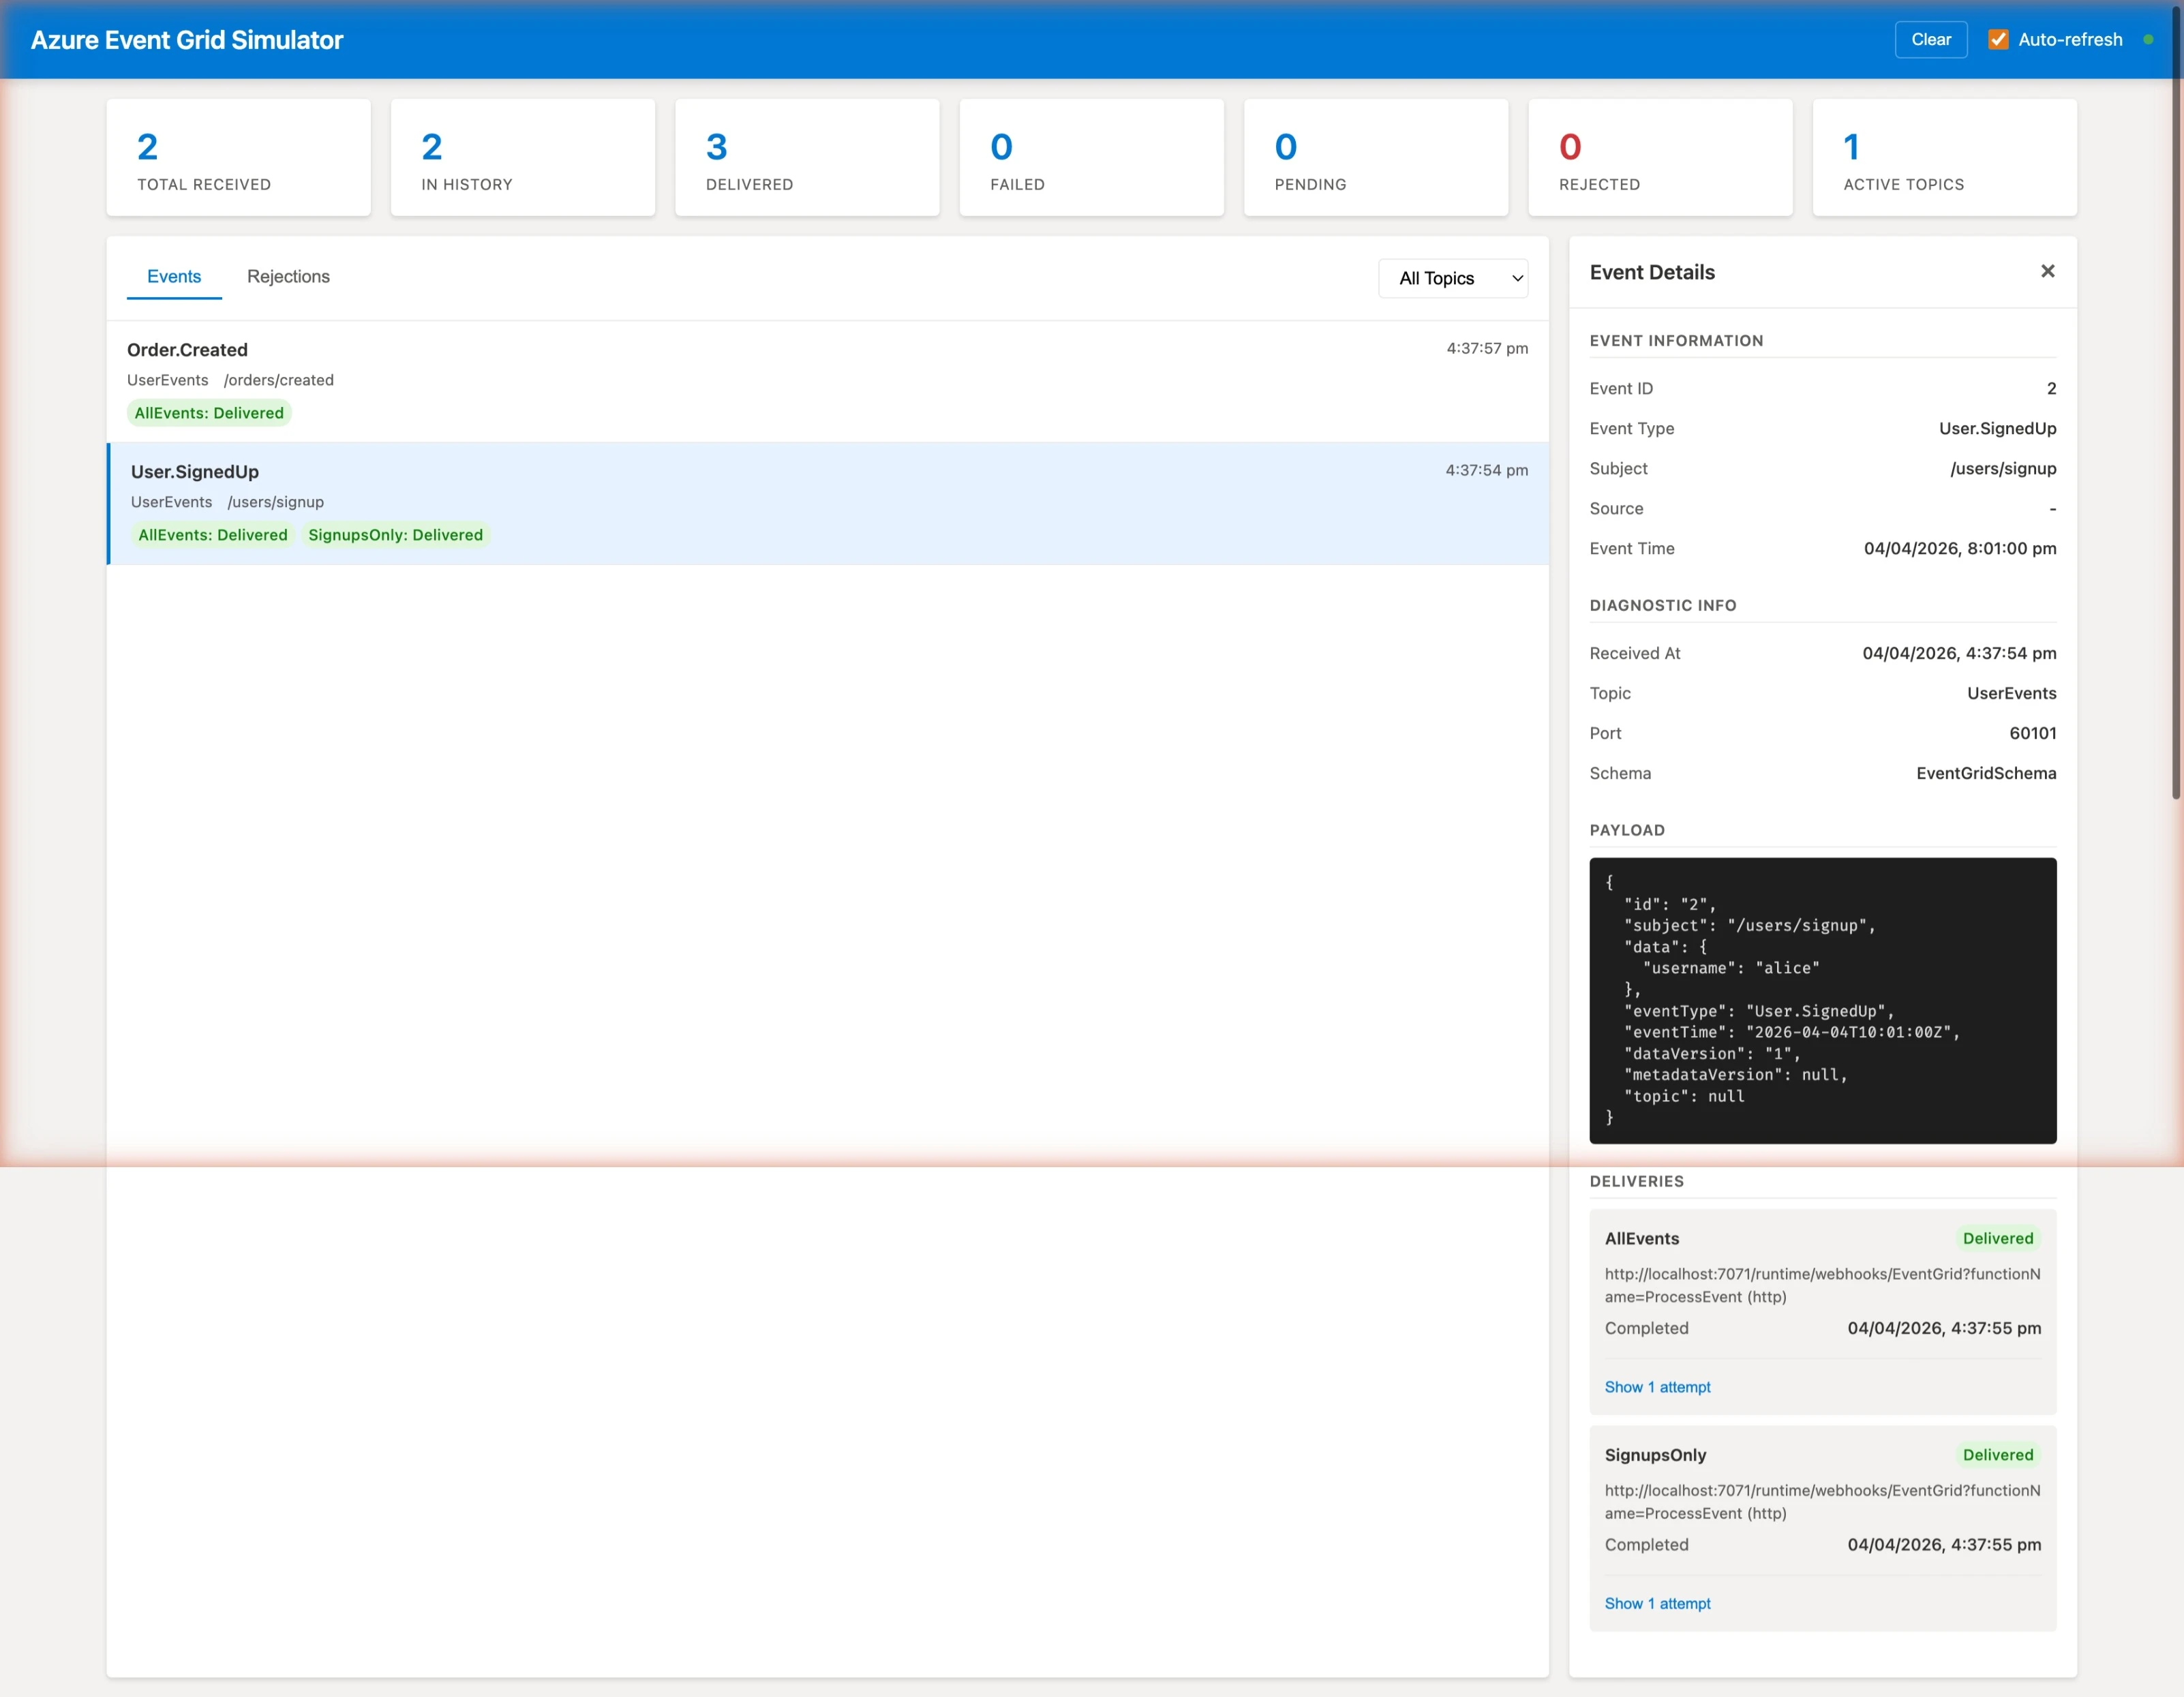Screen dimensions: 2184x1697
Task: Click the Clear button
Action: pyautogui.click(x=1930, y=39)
